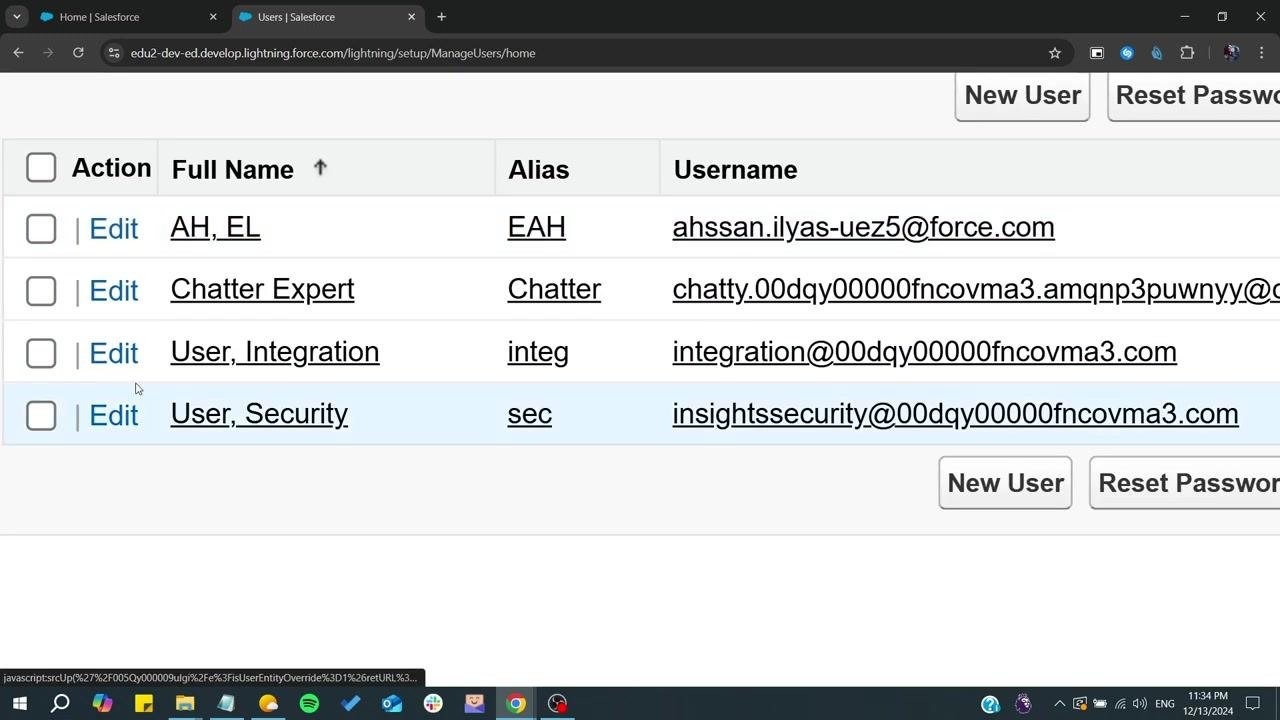Check the box for AH, EL
The height and width of the screenshot is (720, 1280).
41,229
